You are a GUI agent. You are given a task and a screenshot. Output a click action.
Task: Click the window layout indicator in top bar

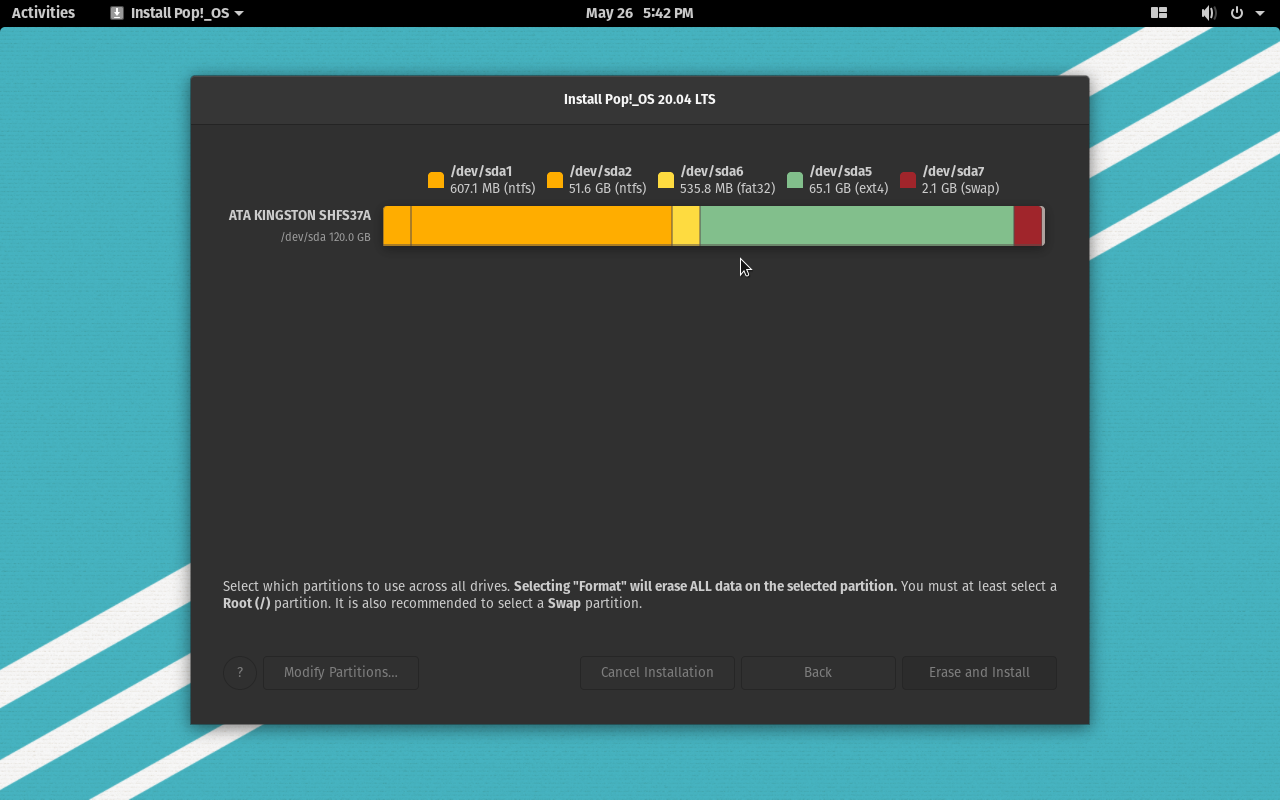(x=1159, y=13)
